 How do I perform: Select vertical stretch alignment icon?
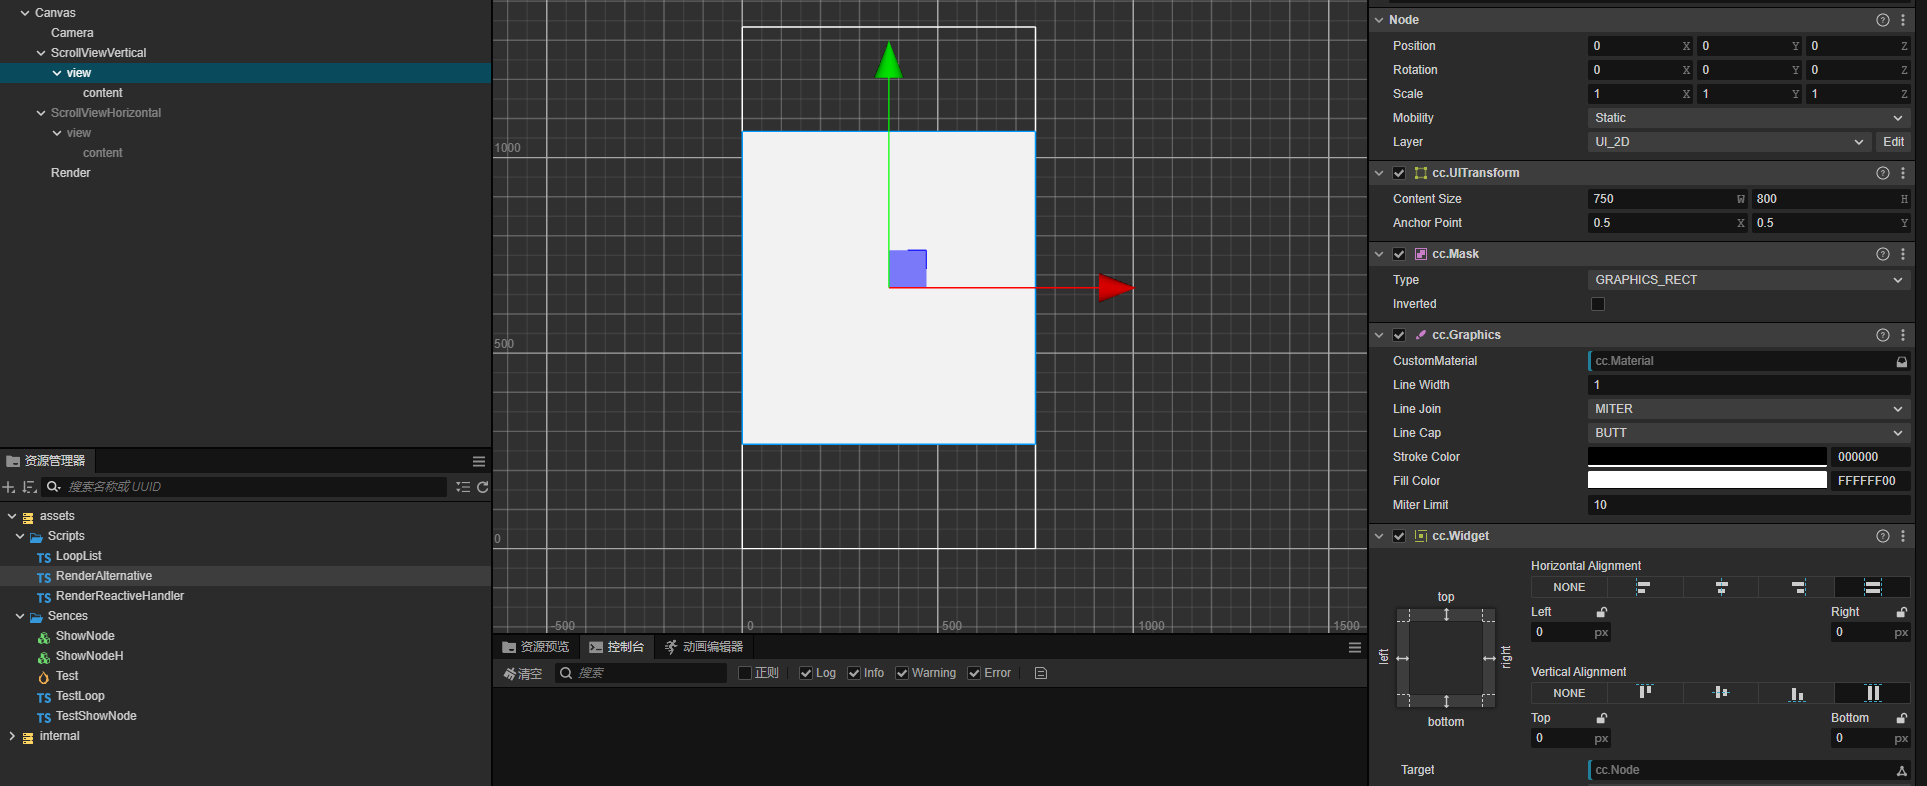1873,693
